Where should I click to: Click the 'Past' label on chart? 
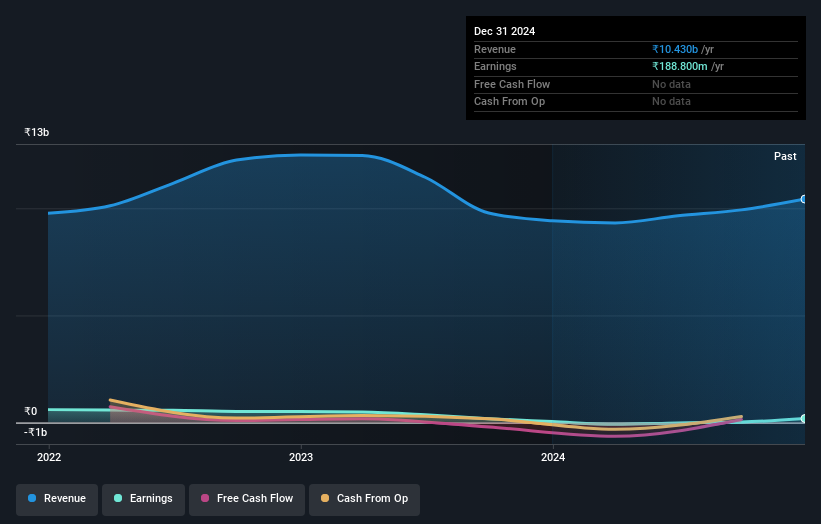[785, 157]
